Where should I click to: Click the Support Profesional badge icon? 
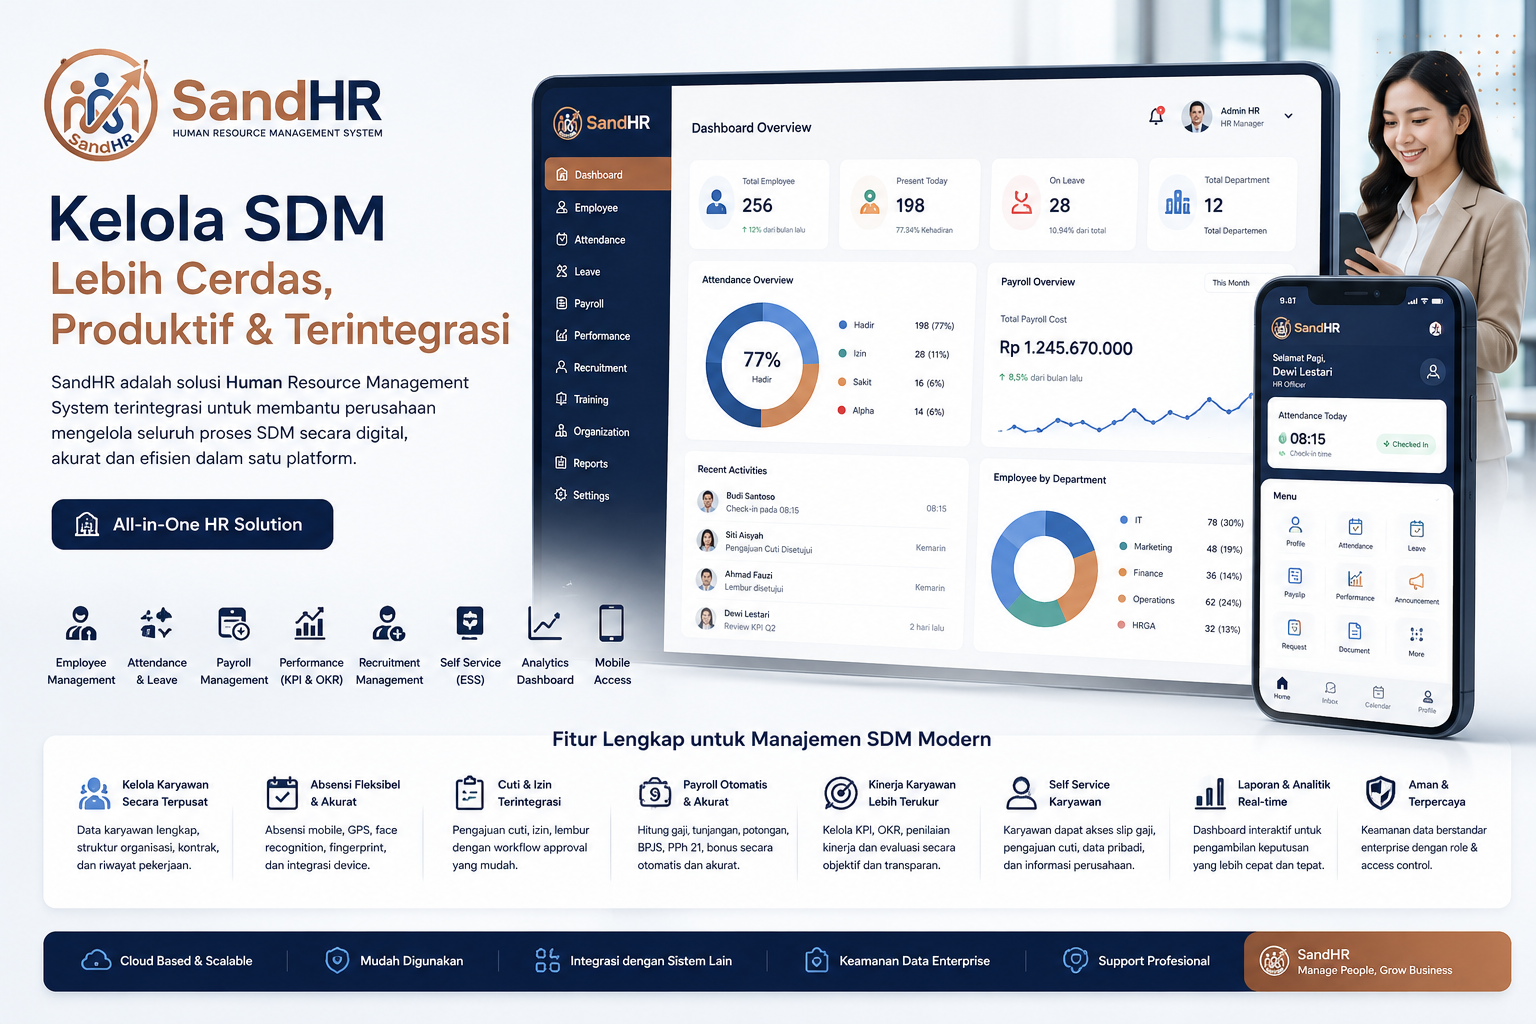[x=1075, y=960]
